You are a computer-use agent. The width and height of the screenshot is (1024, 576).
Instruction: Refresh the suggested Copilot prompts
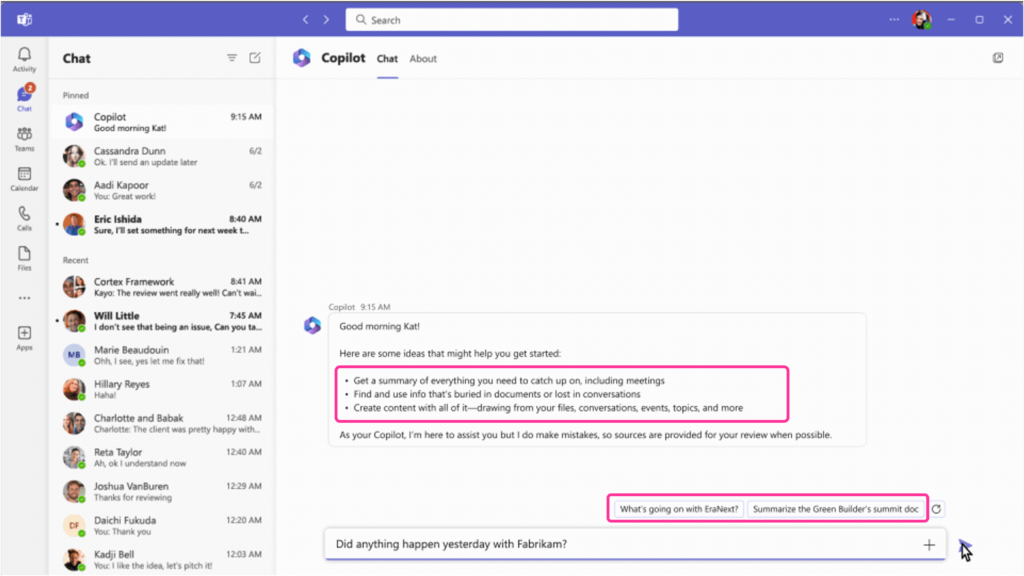click(935, 508)
